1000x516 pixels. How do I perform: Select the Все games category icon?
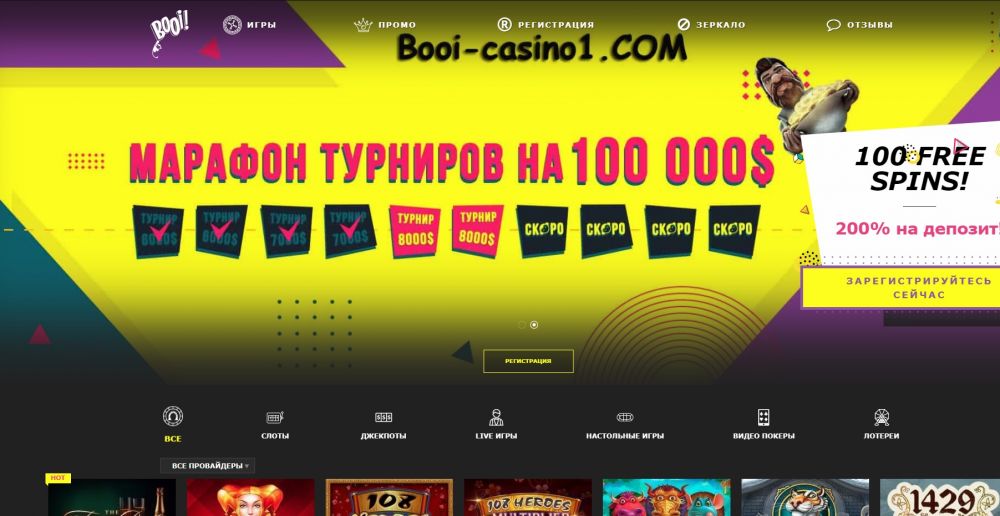[x=173, y=416]
